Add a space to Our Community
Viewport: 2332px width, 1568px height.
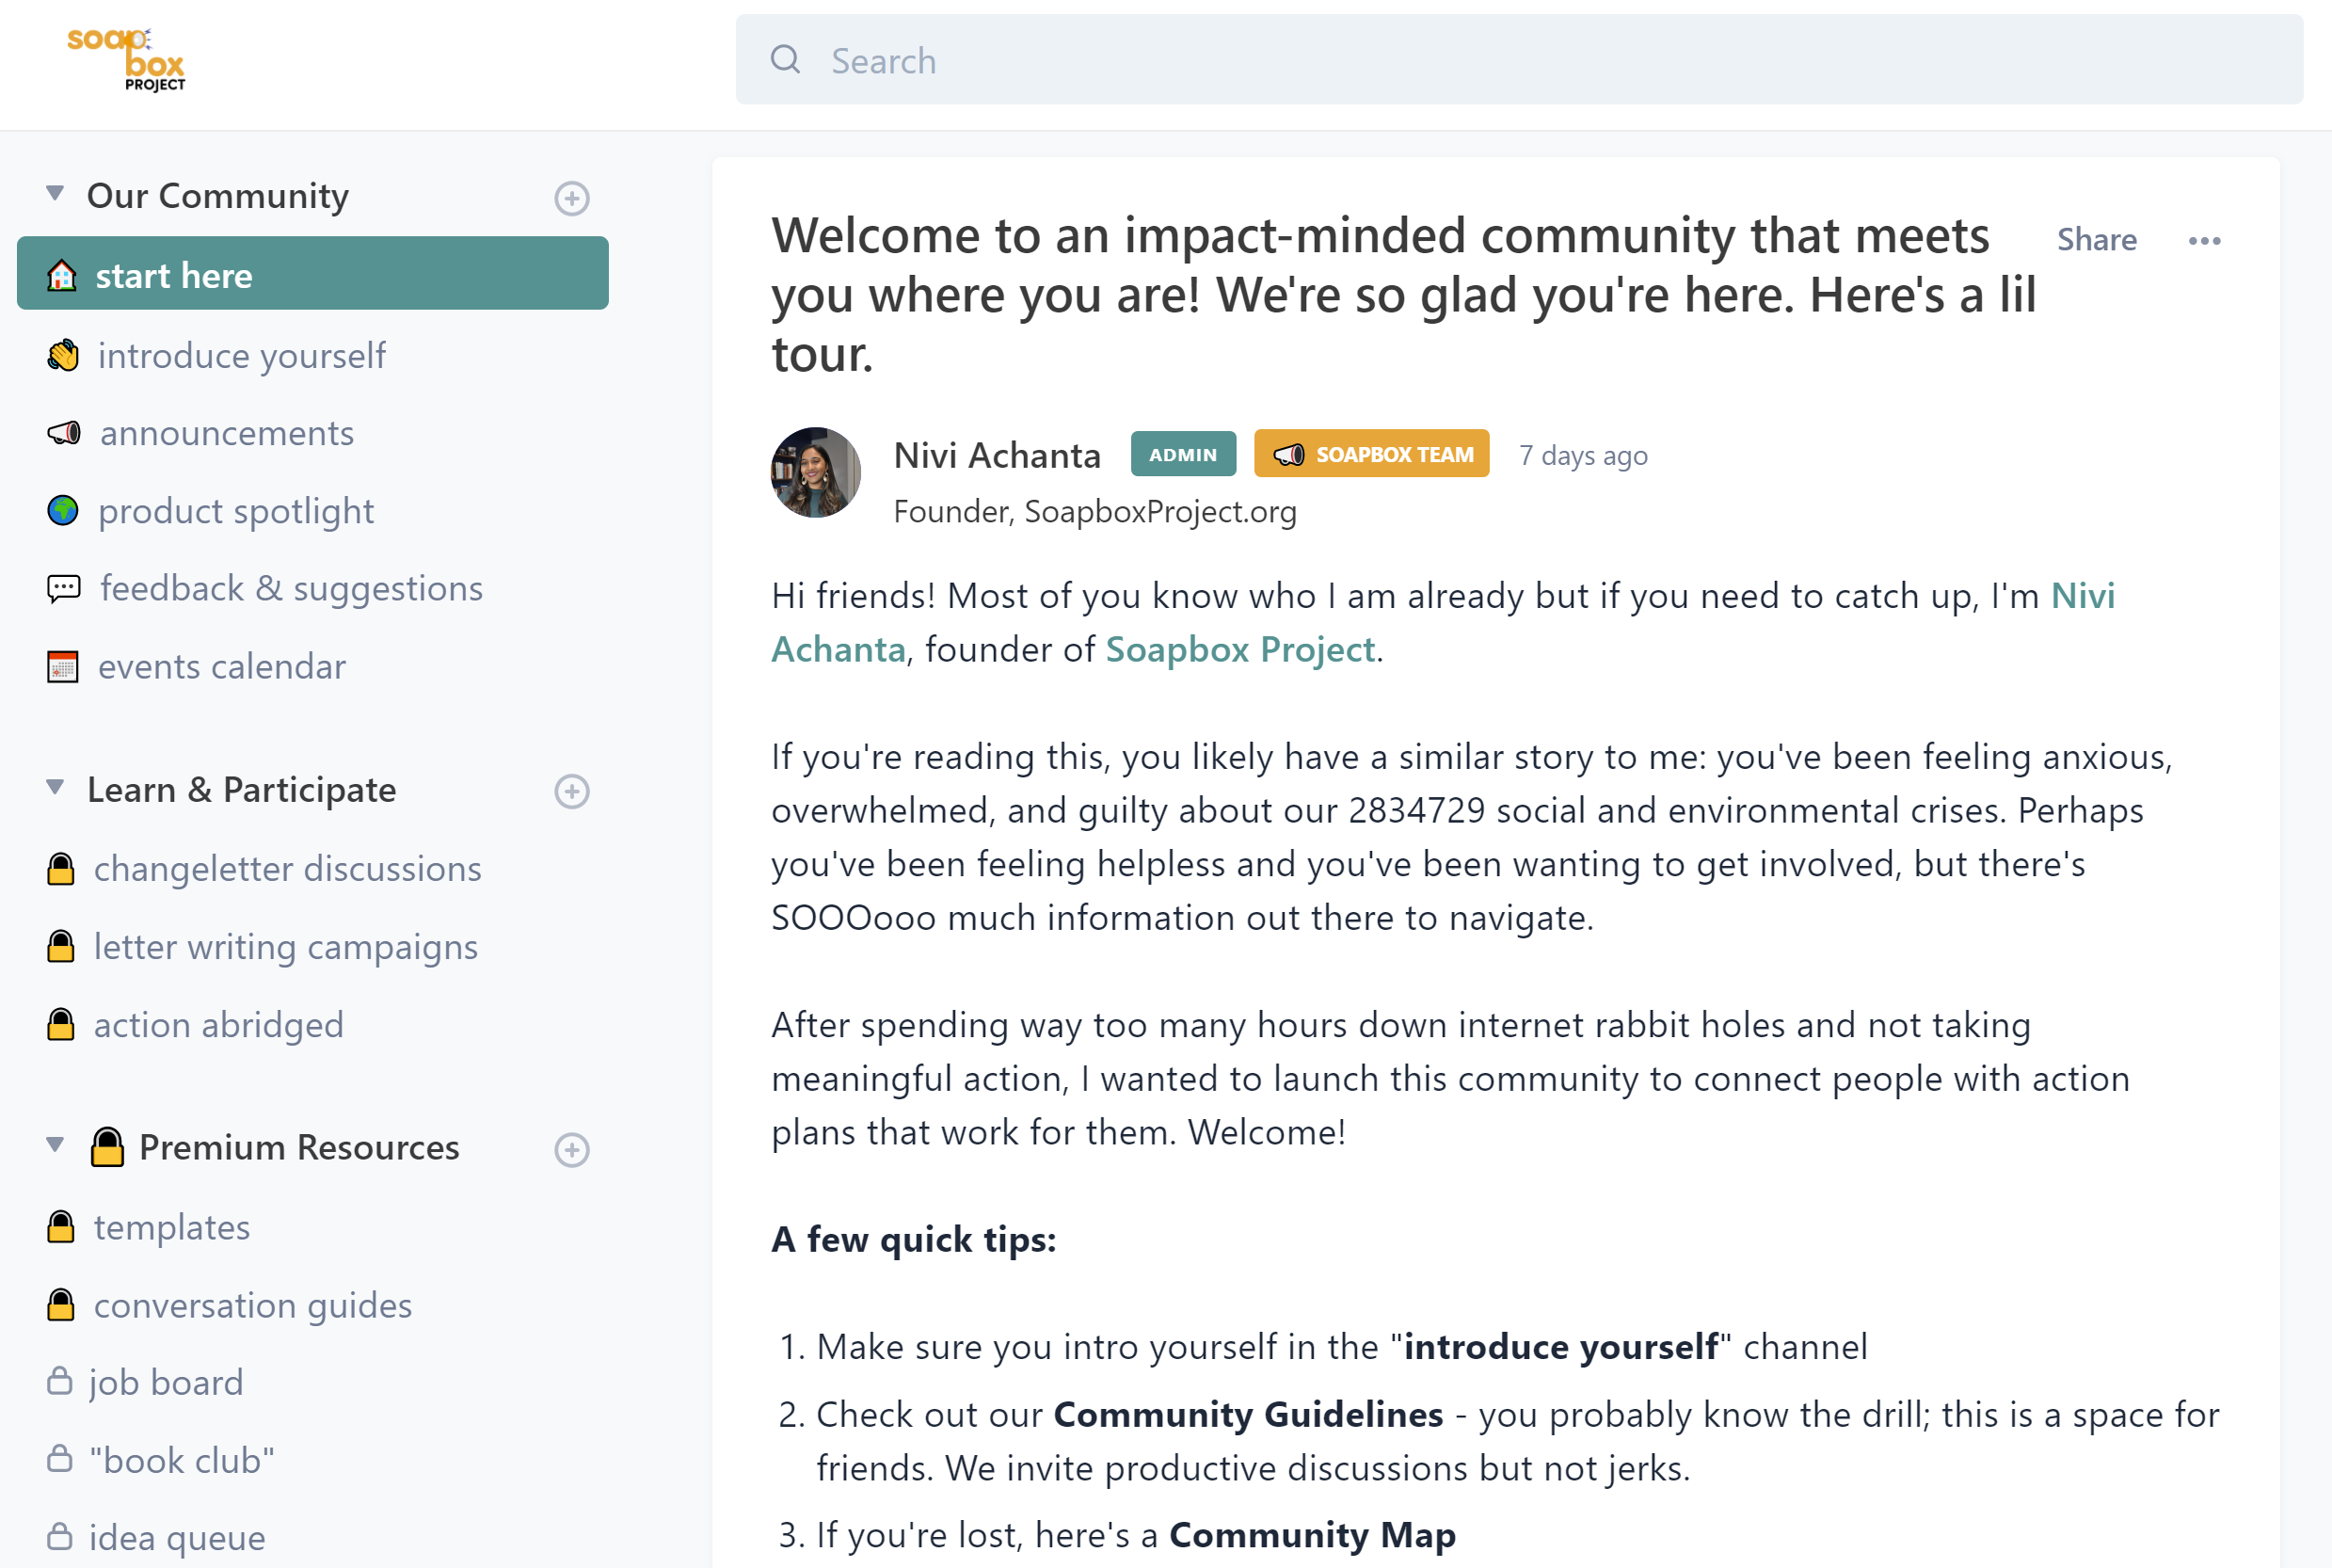(x=572, y=198)
